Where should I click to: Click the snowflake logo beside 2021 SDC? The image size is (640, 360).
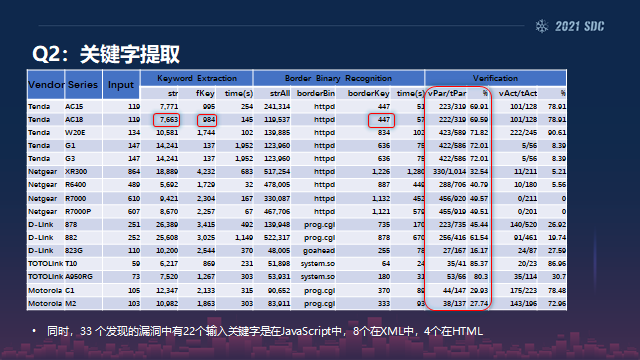coord(542,26)
